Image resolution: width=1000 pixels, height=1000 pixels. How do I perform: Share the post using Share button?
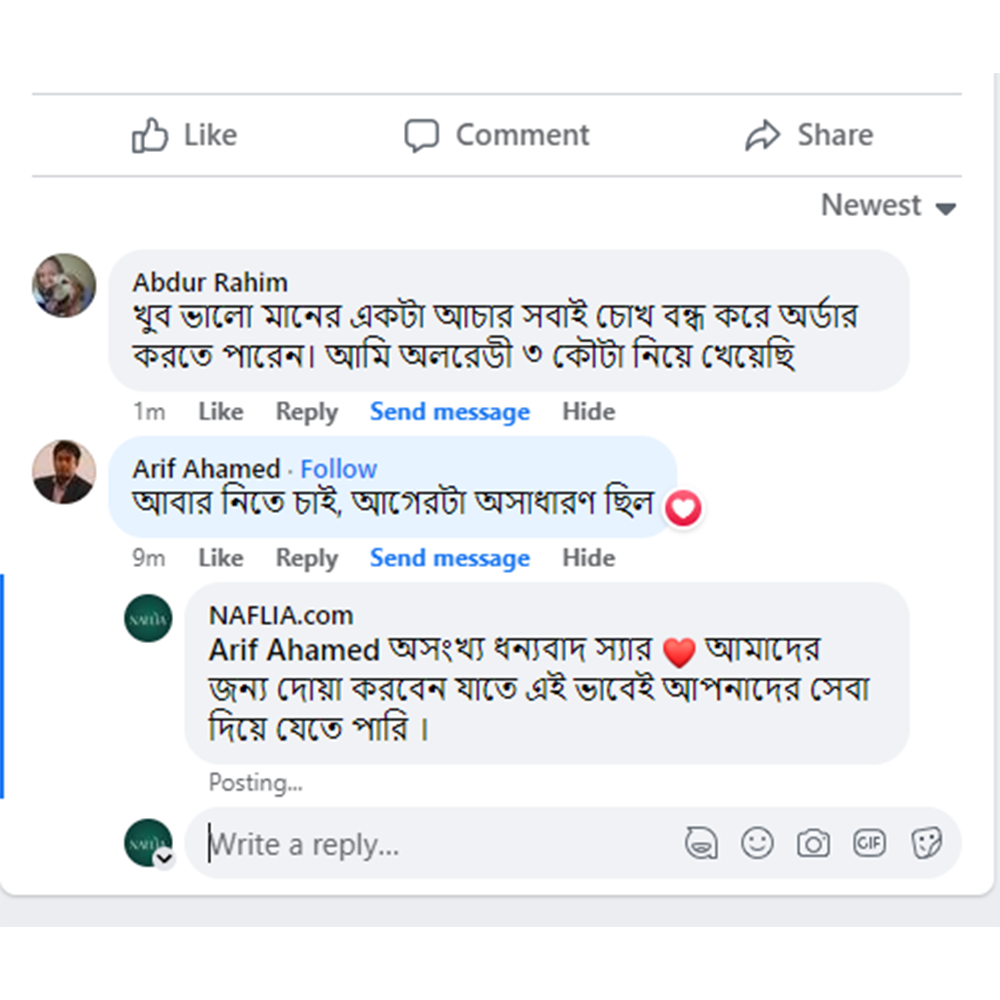pos(809,135)
